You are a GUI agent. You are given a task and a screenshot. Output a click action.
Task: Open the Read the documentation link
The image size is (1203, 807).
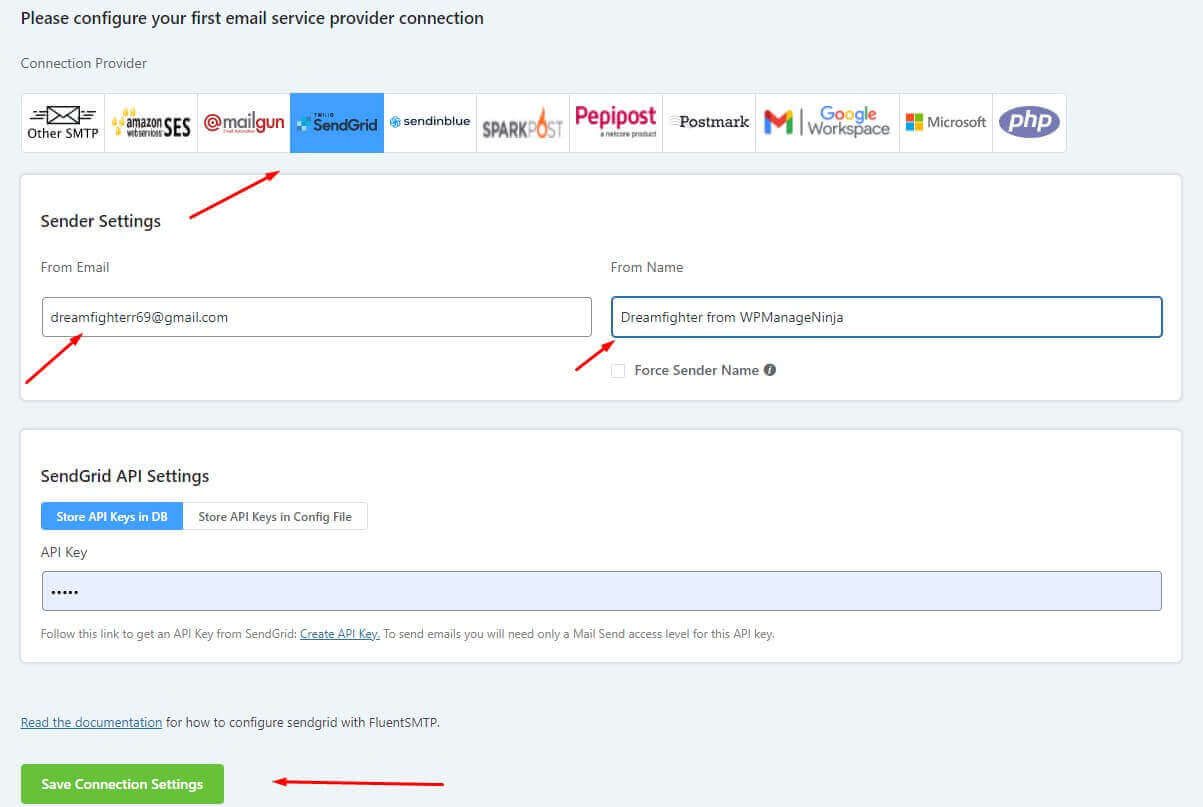coord(91,722)
